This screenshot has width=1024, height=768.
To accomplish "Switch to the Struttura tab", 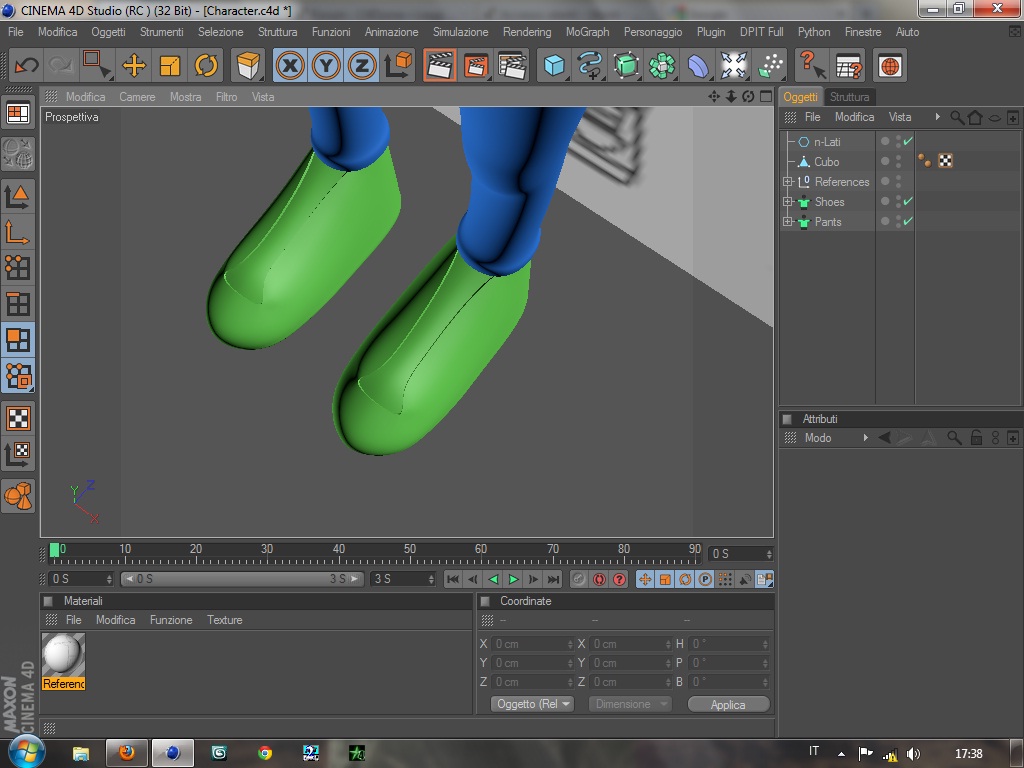I will (x=849, y=97).
